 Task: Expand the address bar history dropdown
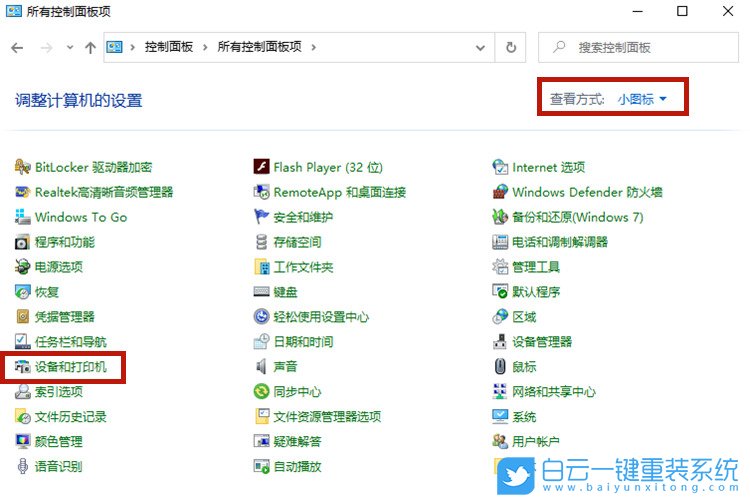pos(480,47)
